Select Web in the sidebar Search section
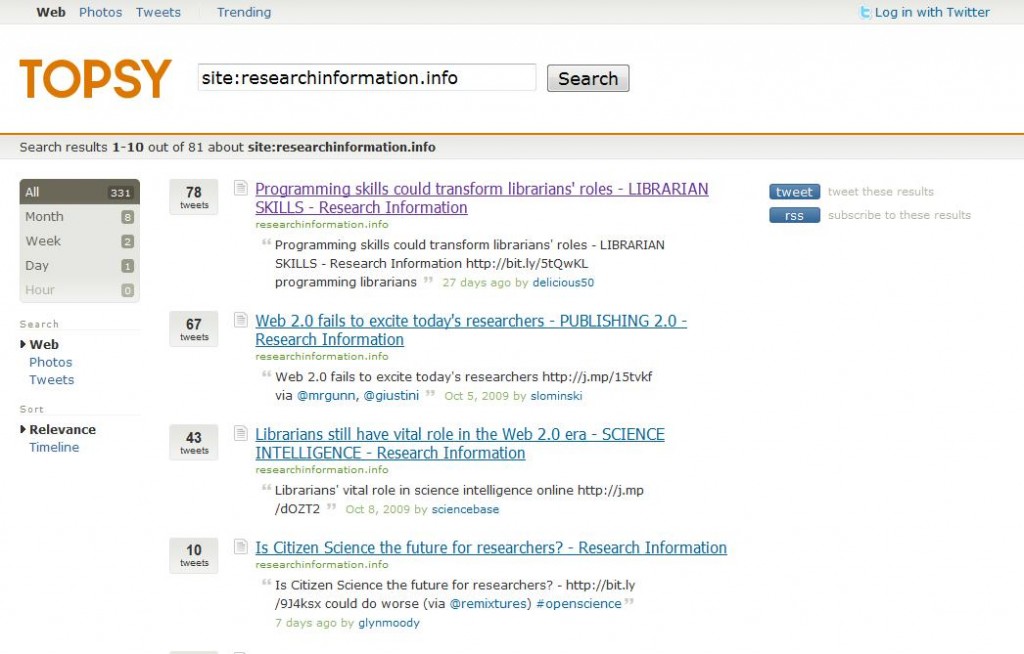The height and width of the screenshot is (654, 1024). [x=44, y=344]
